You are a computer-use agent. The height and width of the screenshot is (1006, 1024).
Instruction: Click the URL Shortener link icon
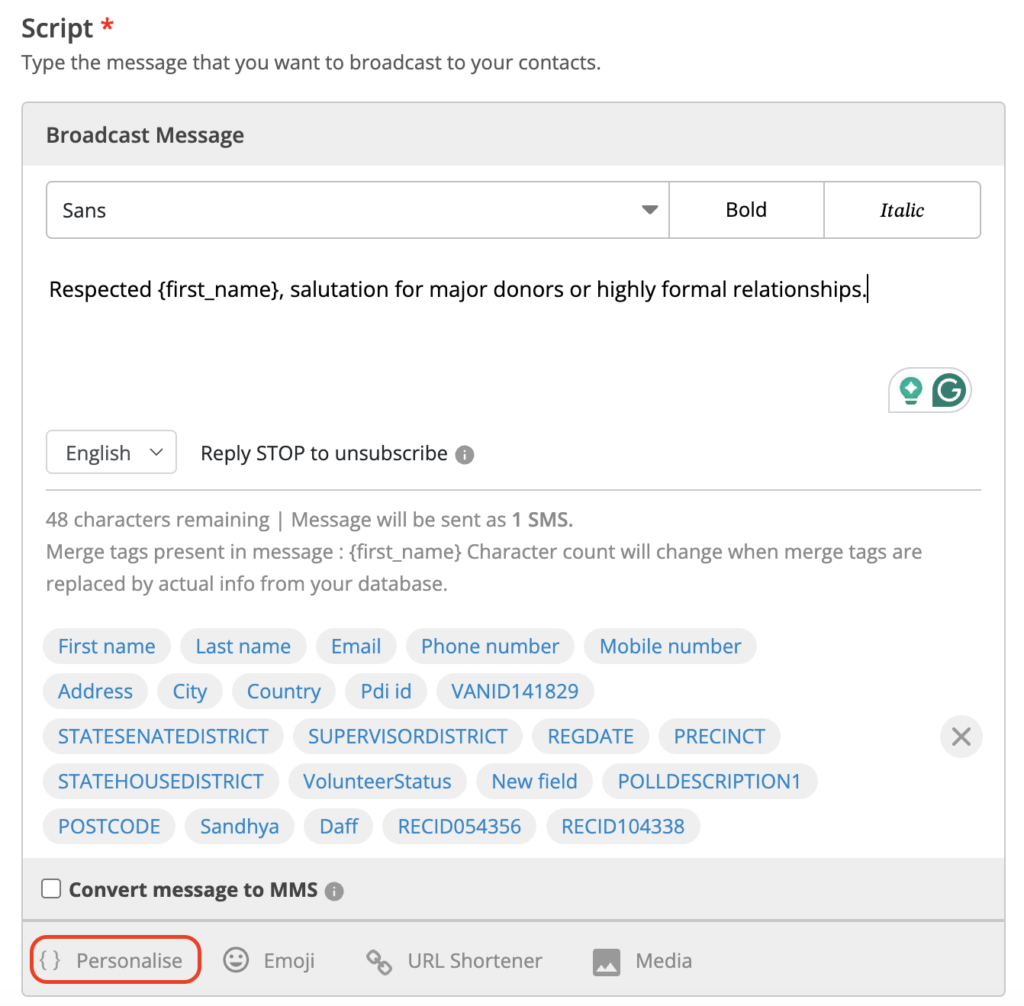pyautogui.click(x=379, y=962)
